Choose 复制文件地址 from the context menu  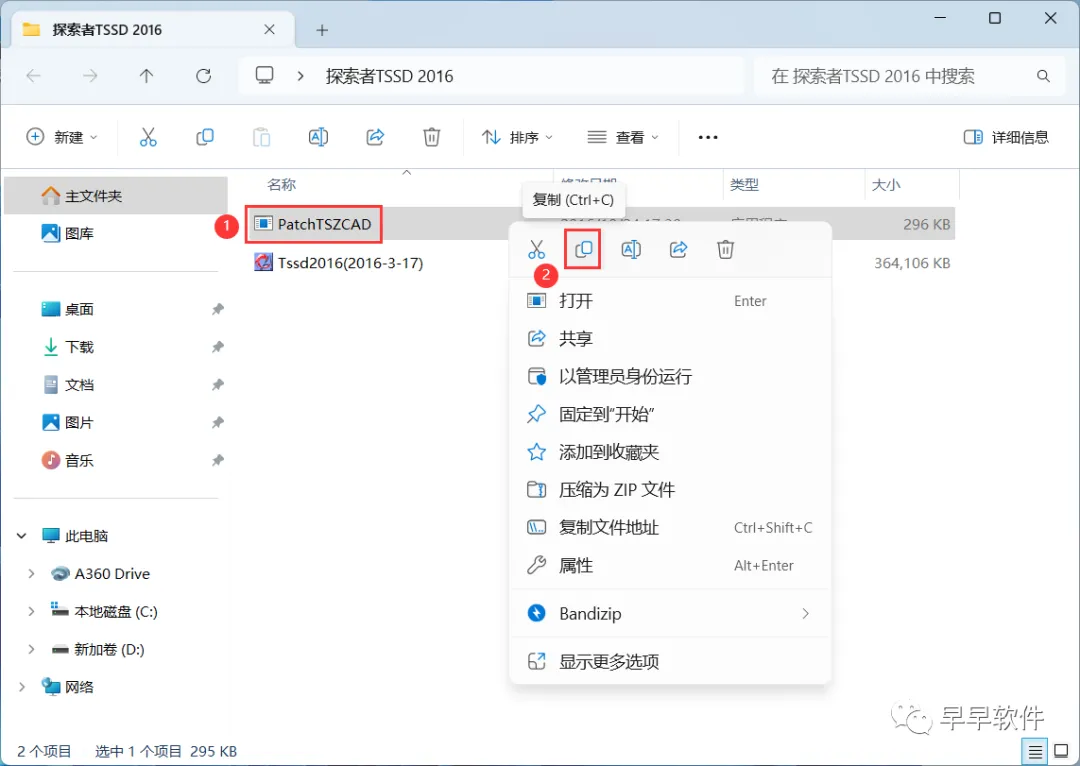click(x=670, y=528)
